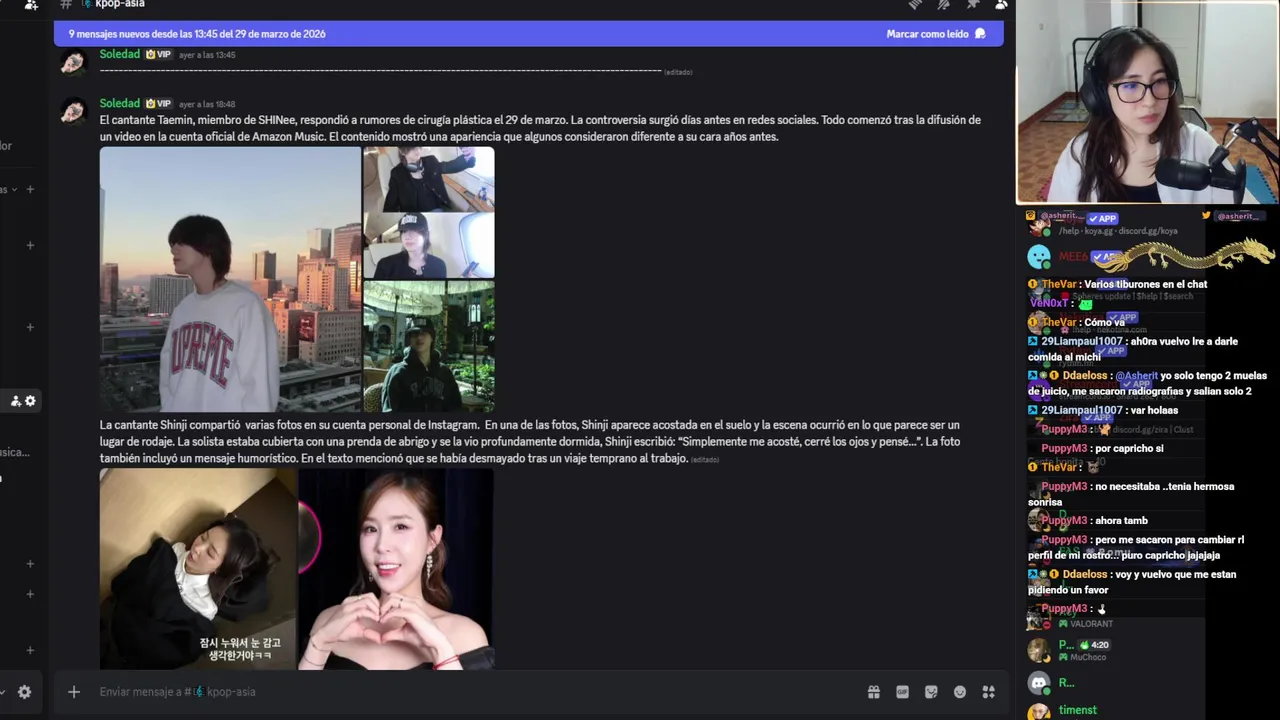Show member list icon in header
The width and height of the screenshot is (1280, 720).
(x=1001, y=4)
